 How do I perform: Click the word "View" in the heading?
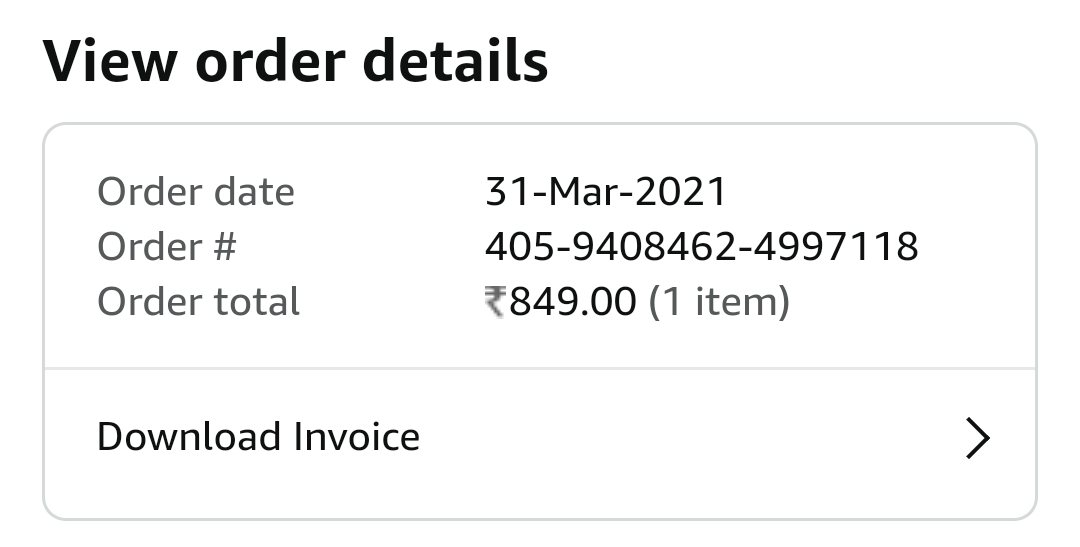point(109,61)
